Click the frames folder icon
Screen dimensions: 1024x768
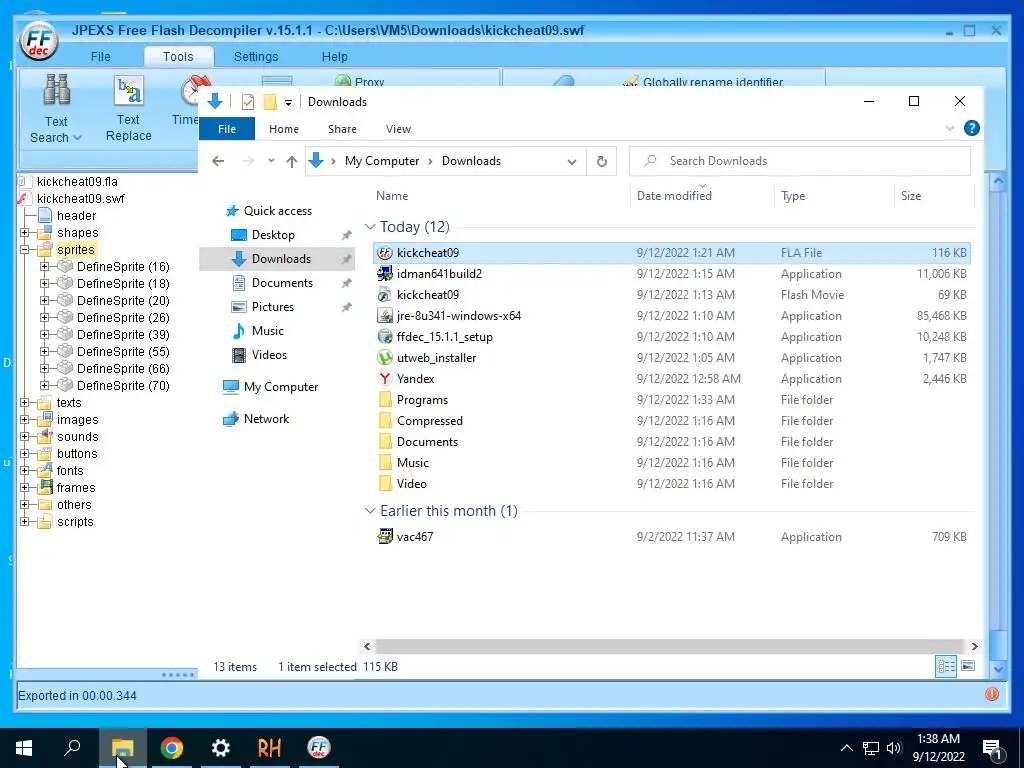coord(44,487)
